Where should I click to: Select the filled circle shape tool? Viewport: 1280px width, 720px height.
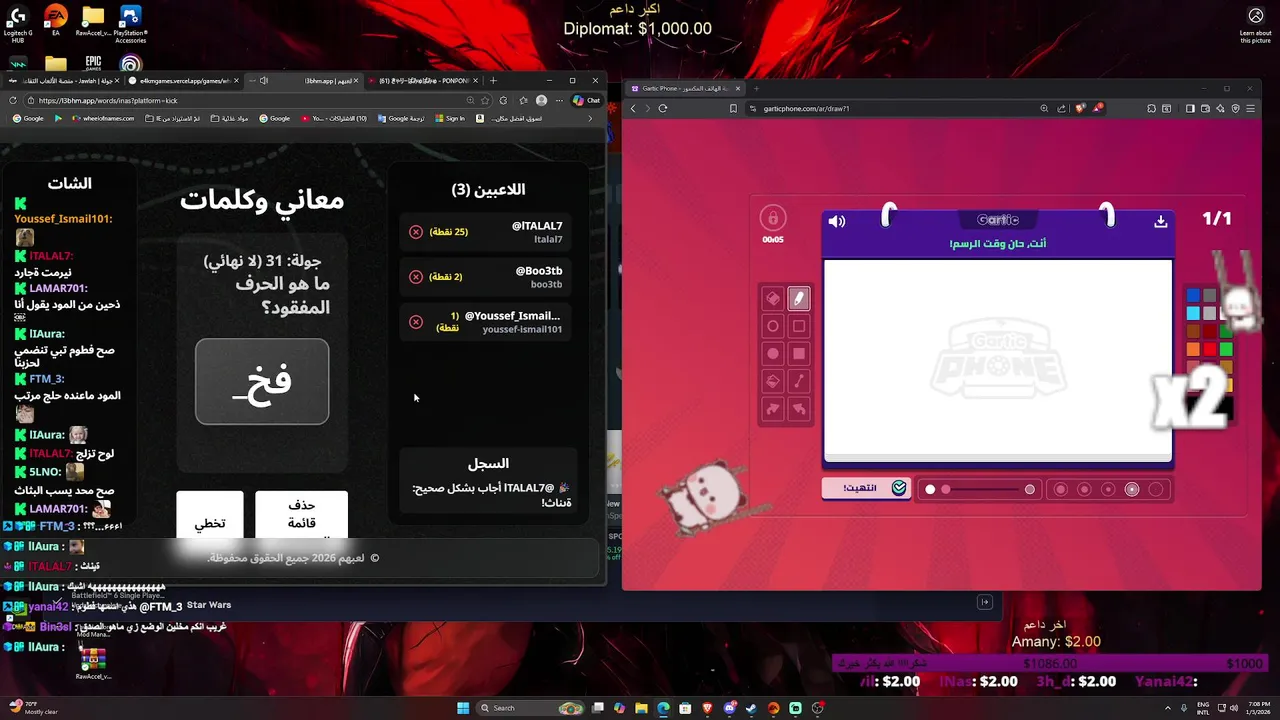773,353
